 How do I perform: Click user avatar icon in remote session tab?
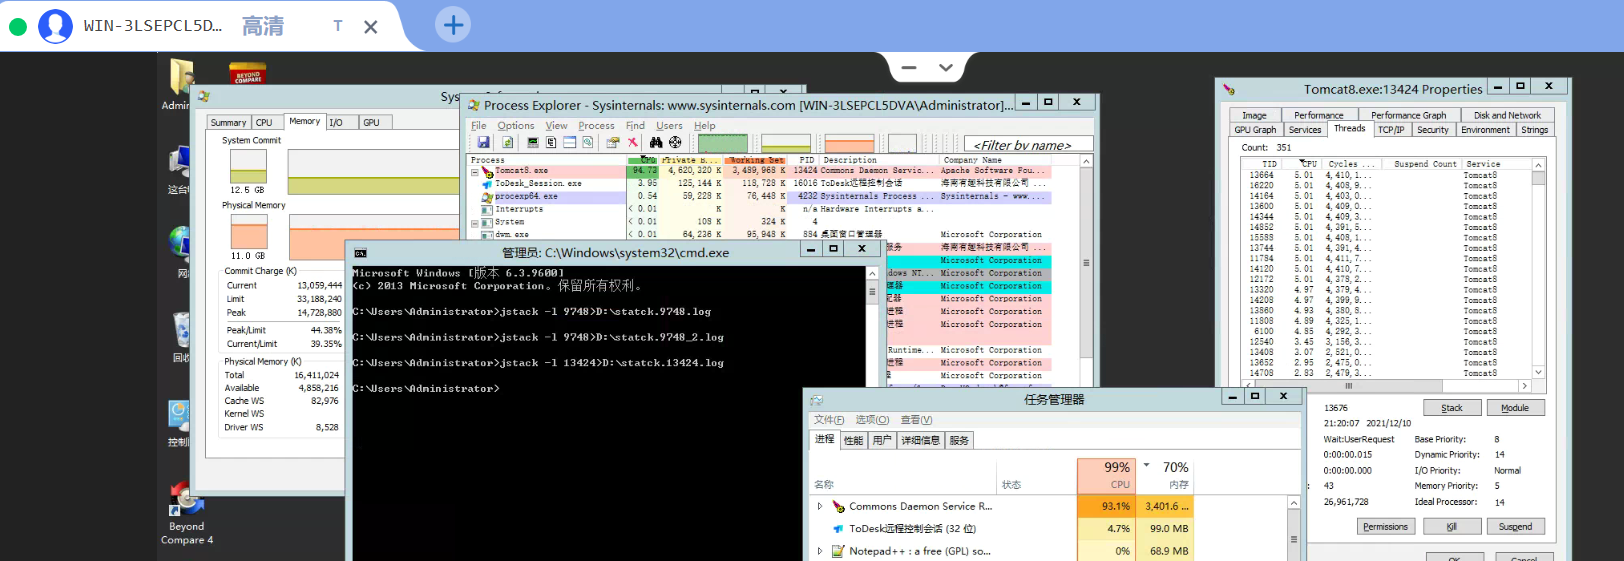click(x=55, y=26)
